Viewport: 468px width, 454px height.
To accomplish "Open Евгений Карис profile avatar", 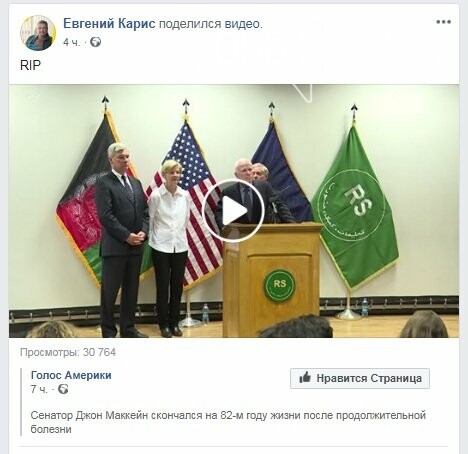I will (x=38, y=33).
